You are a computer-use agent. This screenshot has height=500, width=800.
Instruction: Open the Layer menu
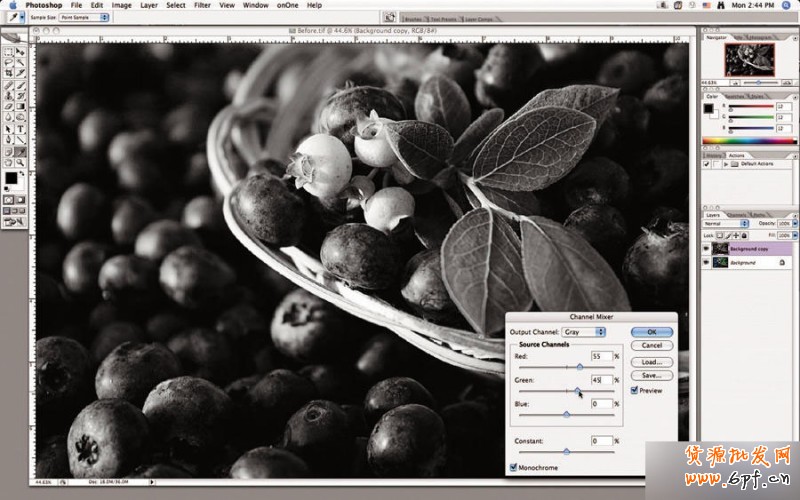click(x=149, y=5)
